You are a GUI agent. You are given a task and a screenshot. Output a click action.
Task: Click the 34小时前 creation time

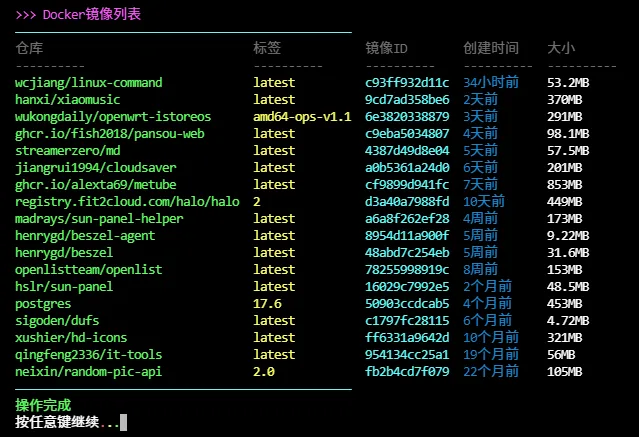pos(491,82)
